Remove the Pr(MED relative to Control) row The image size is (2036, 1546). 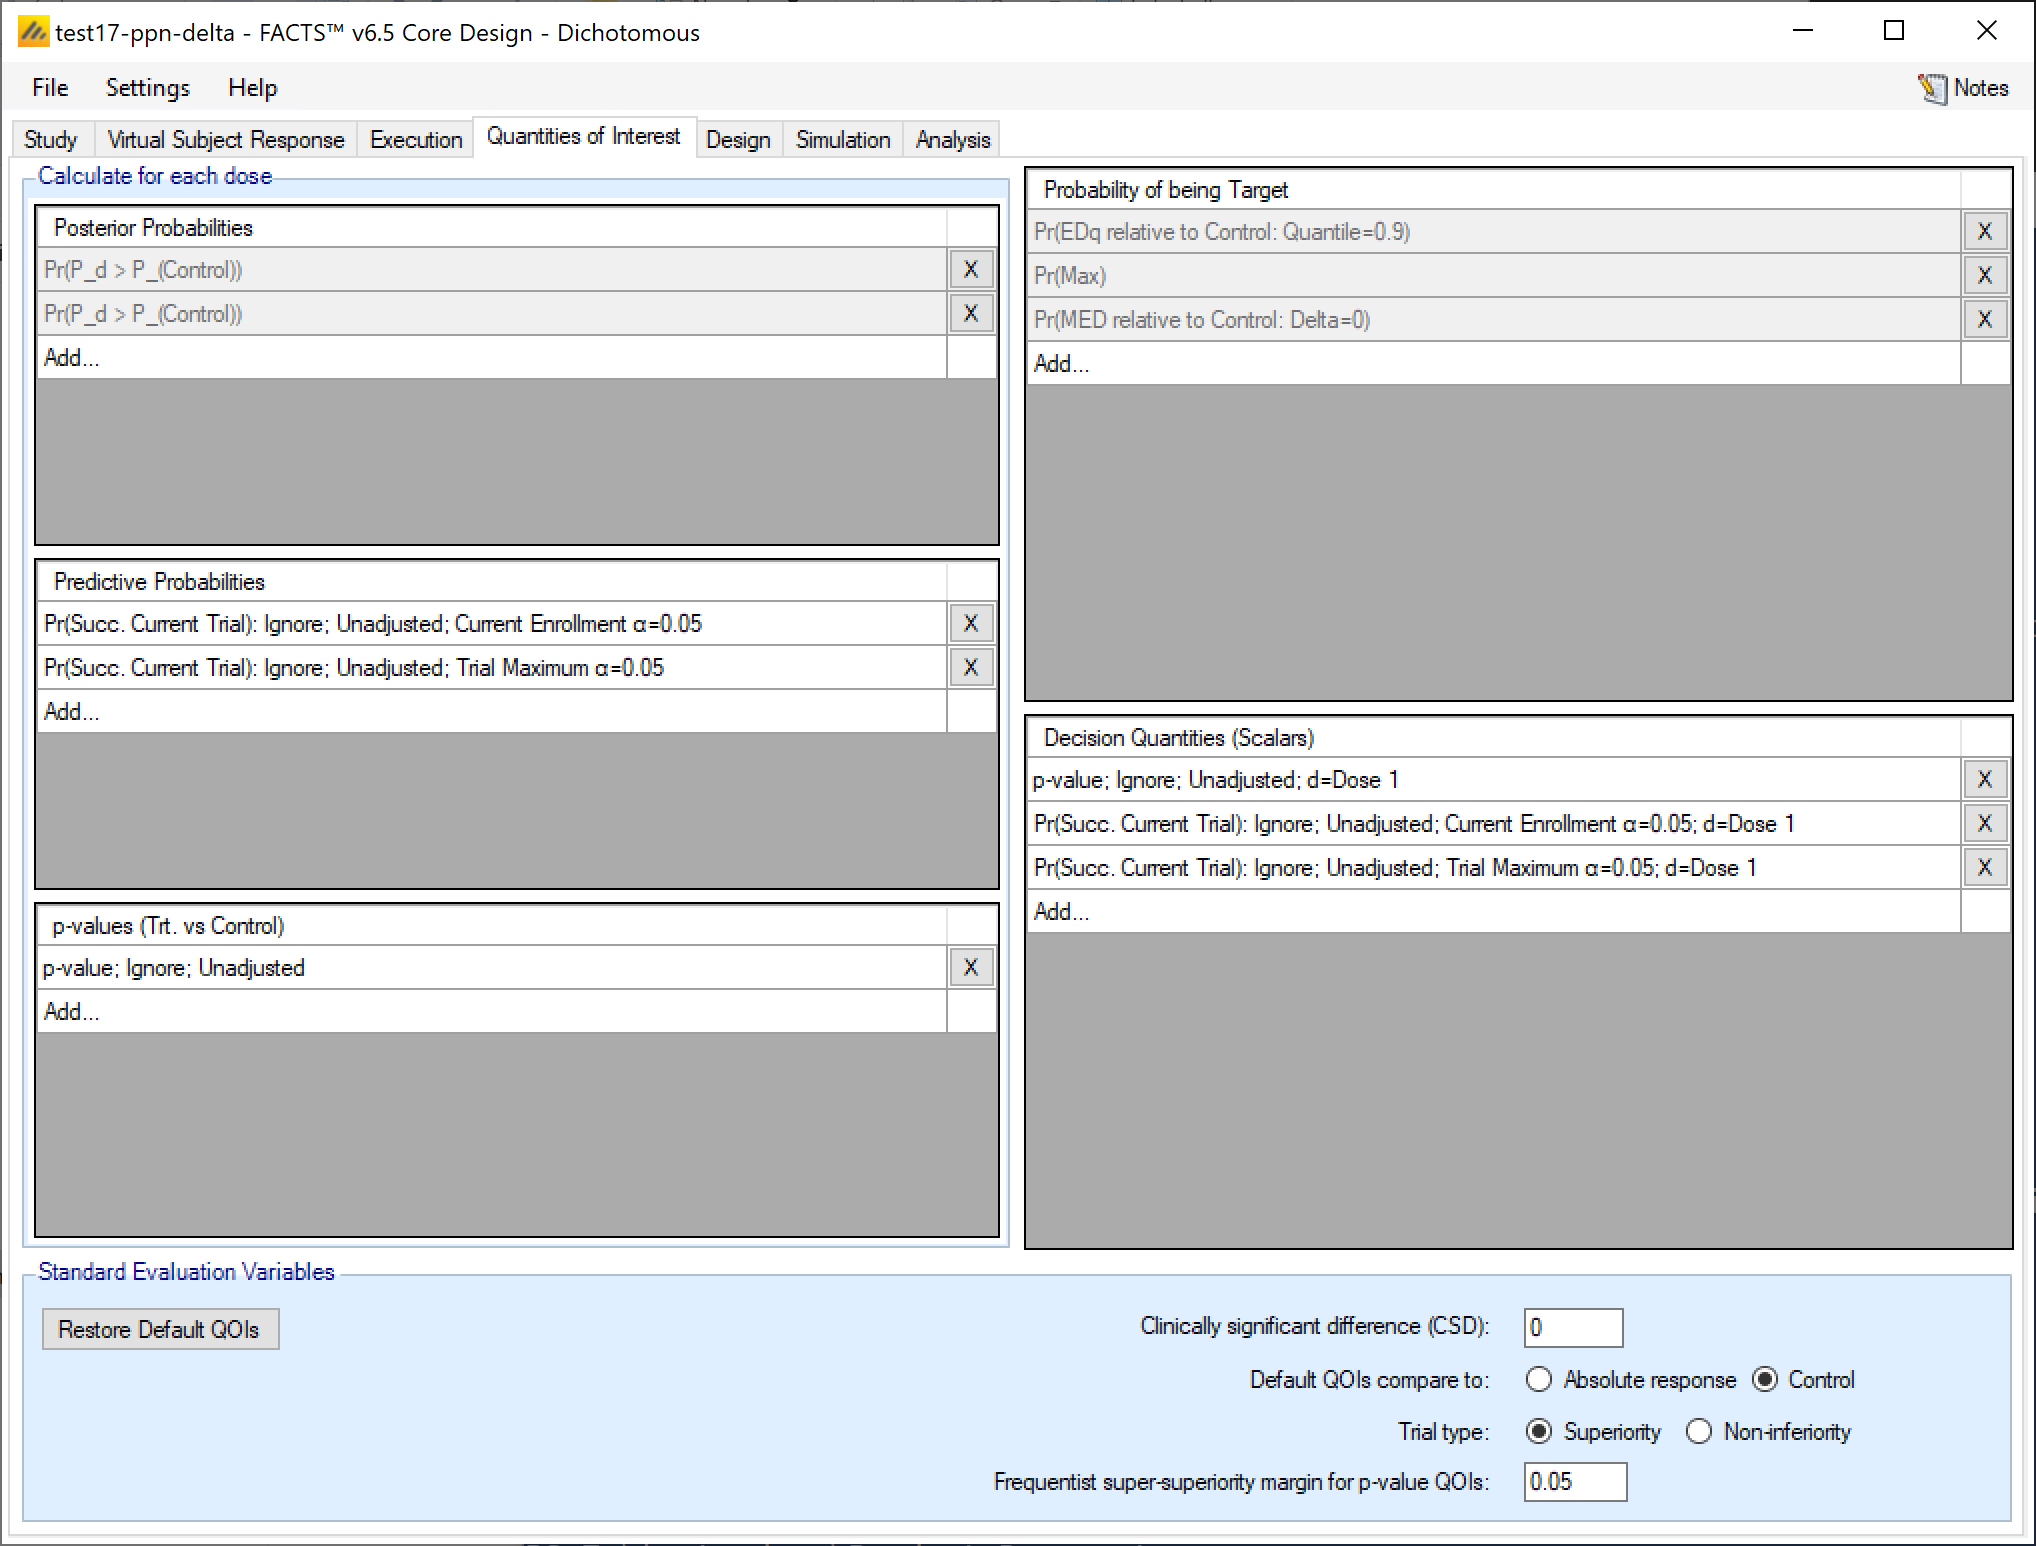[1984, 319]
